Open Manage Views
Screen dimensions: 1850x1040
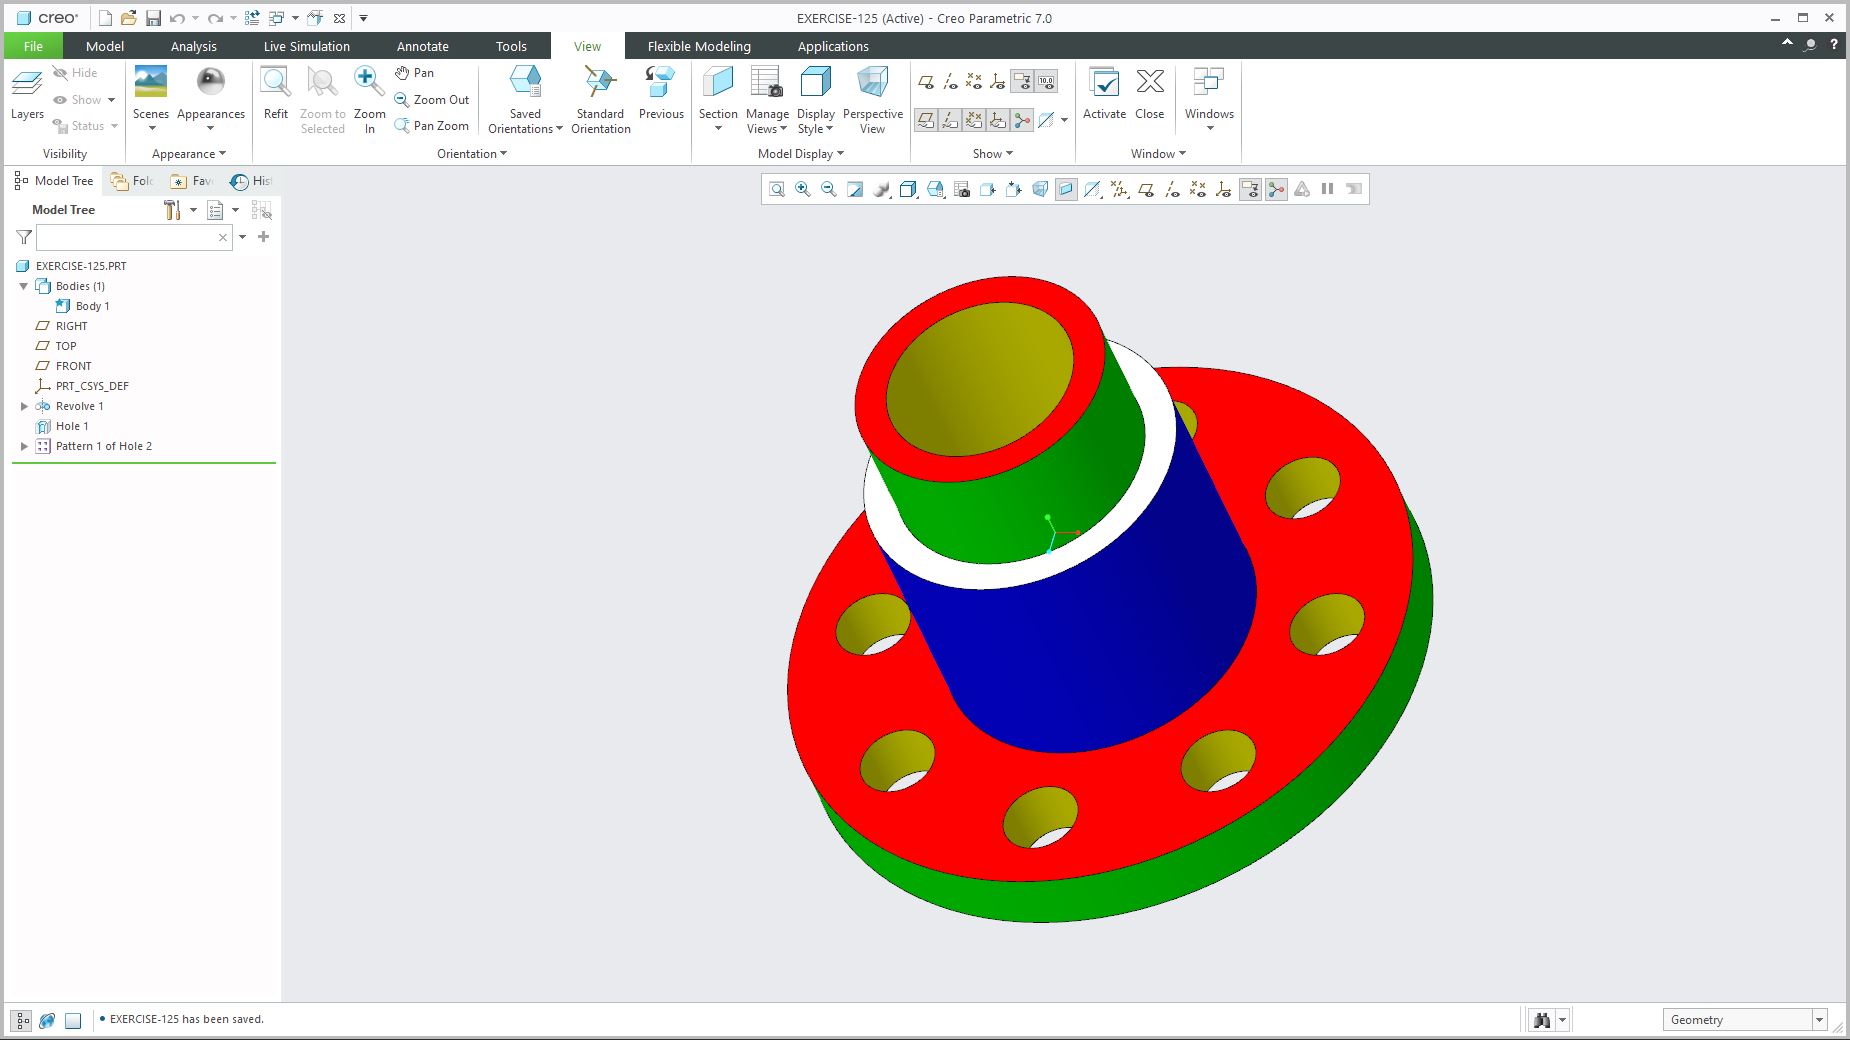point(767,99)
